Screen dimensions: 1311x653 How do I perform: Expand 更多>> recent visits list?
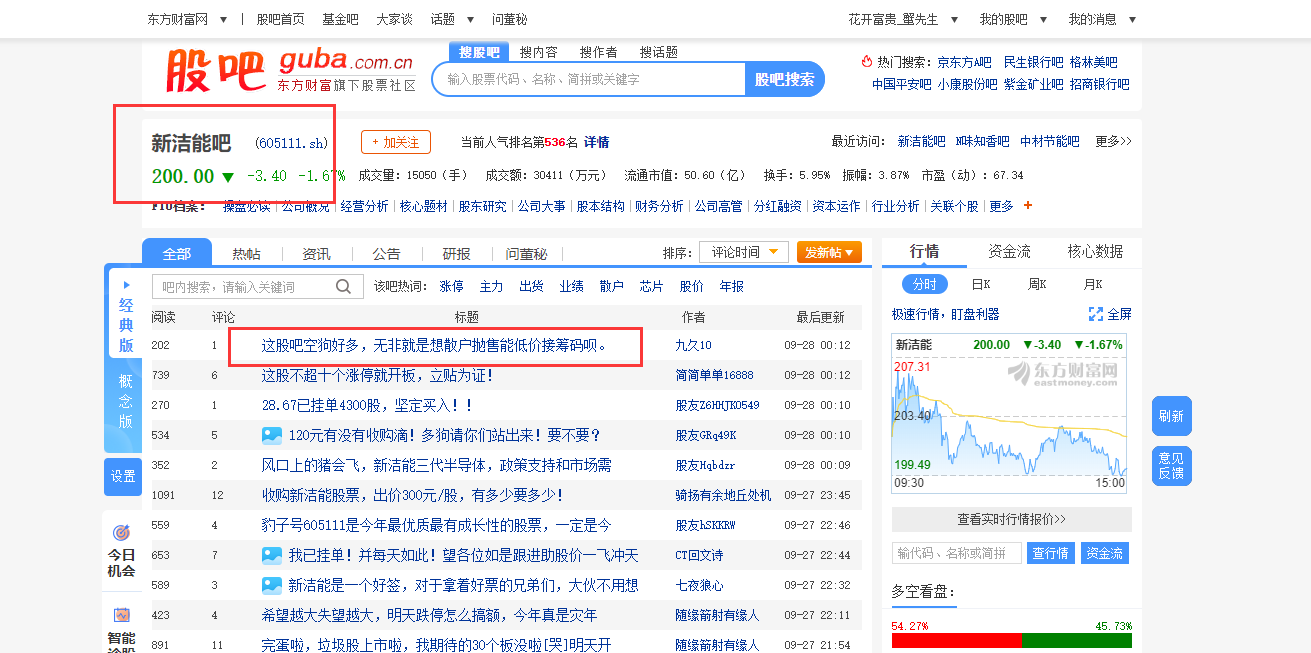point(1113,142)
